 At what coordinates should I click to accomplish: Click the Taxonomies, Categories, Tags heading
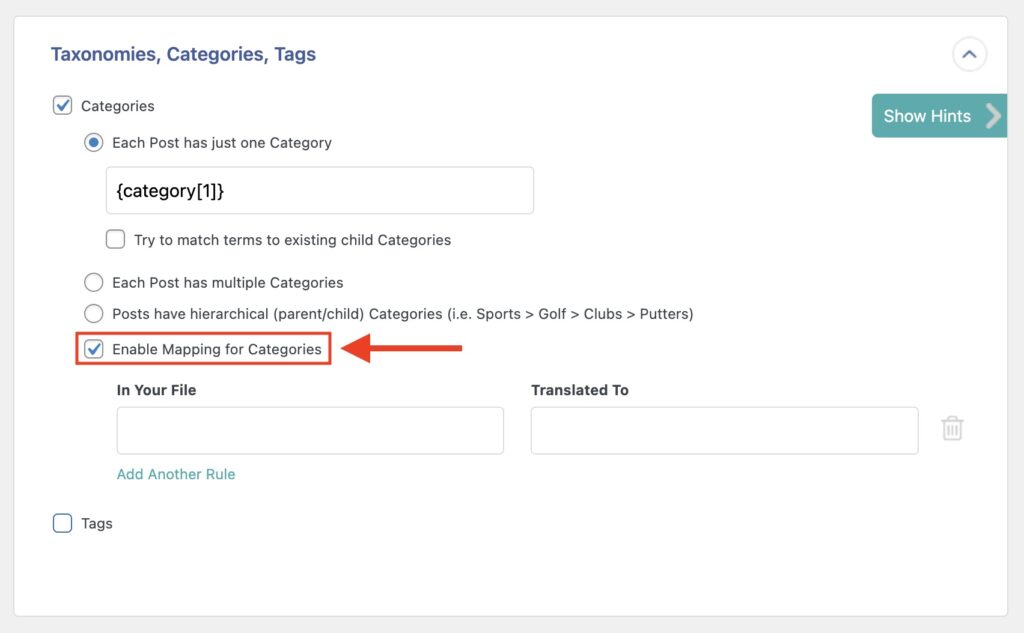point(182,54)
